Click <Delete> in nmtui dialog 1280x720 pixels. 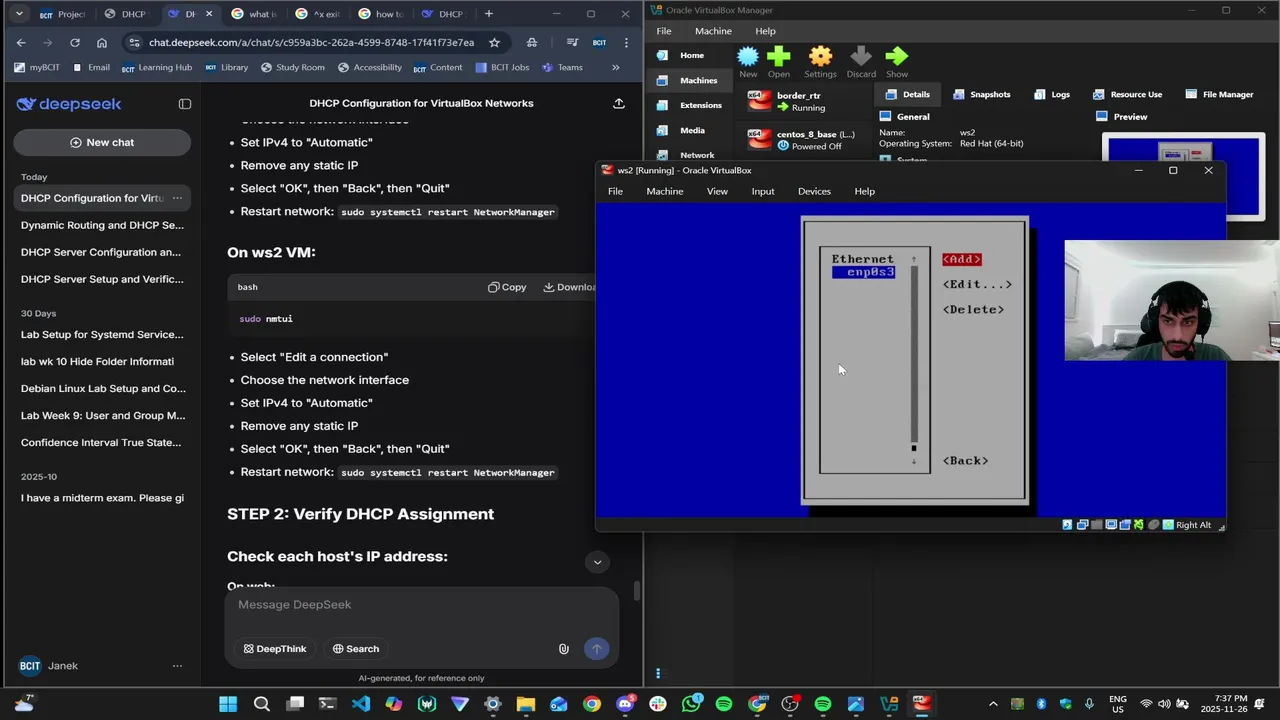coord(973,309)
